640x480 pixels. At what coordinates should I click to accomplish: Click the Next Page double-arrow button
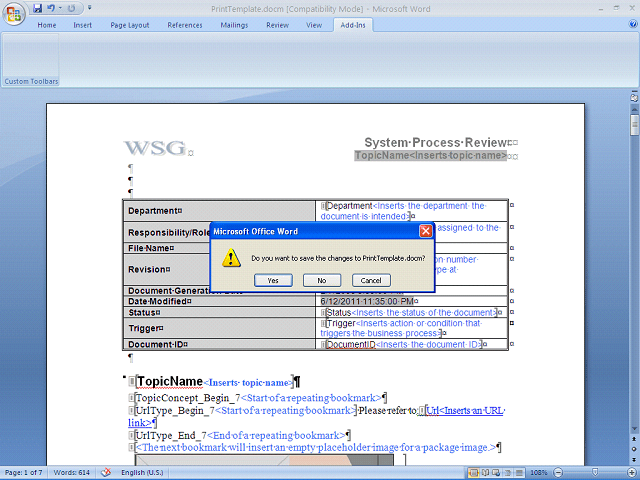point(634,460)
